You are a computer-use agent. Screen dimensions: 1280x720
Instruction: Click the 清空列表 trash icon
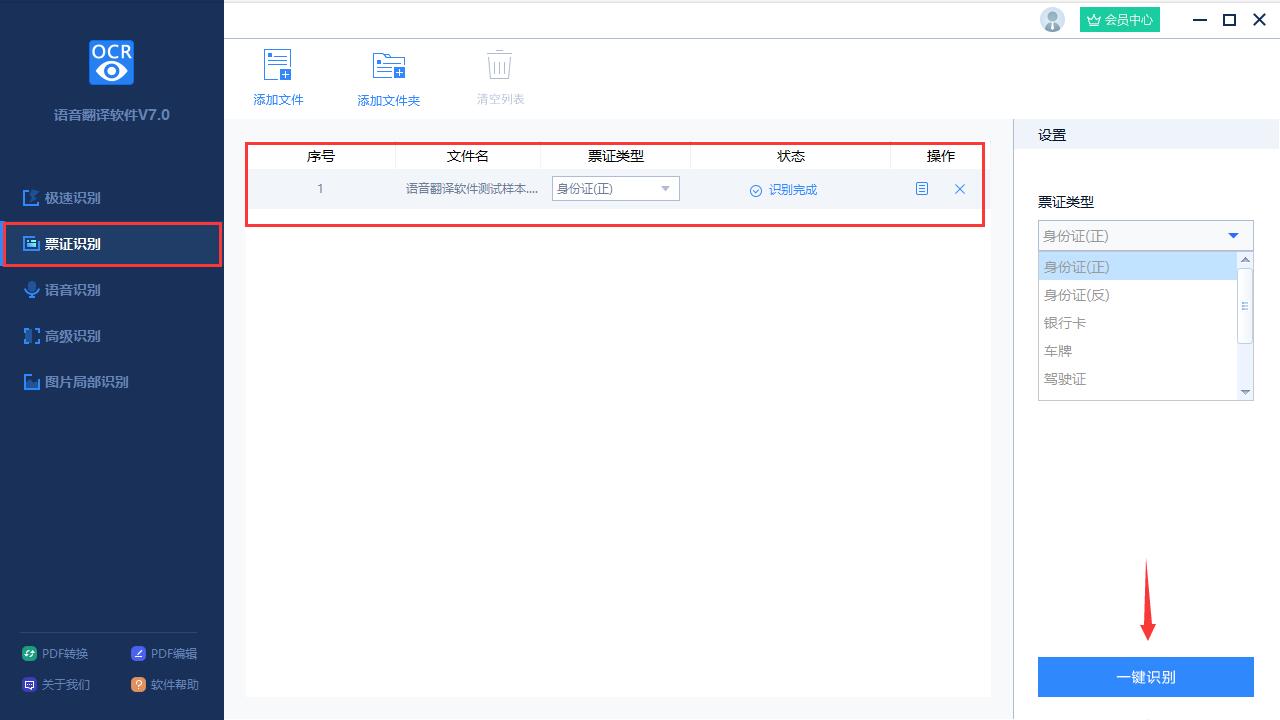pos(498,65)
